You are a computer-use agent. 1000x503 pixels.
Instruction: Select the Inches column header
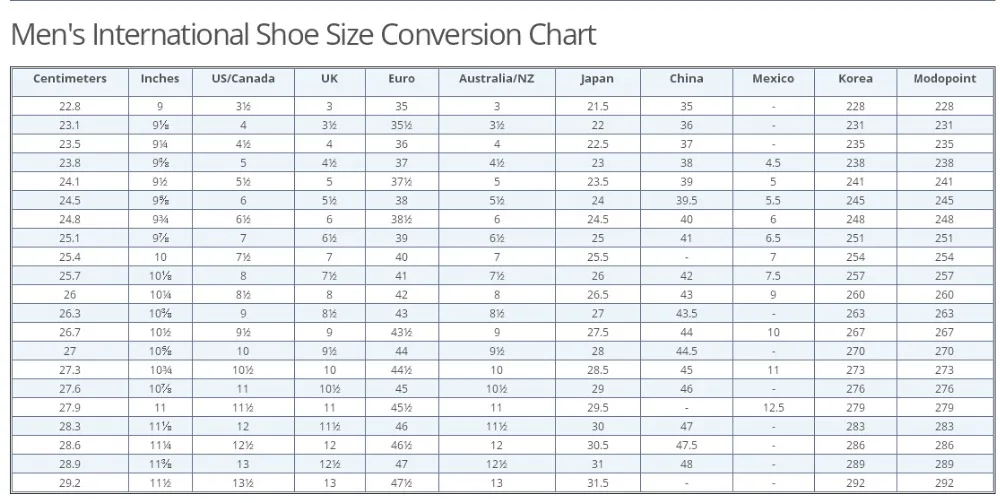[160, 79]
